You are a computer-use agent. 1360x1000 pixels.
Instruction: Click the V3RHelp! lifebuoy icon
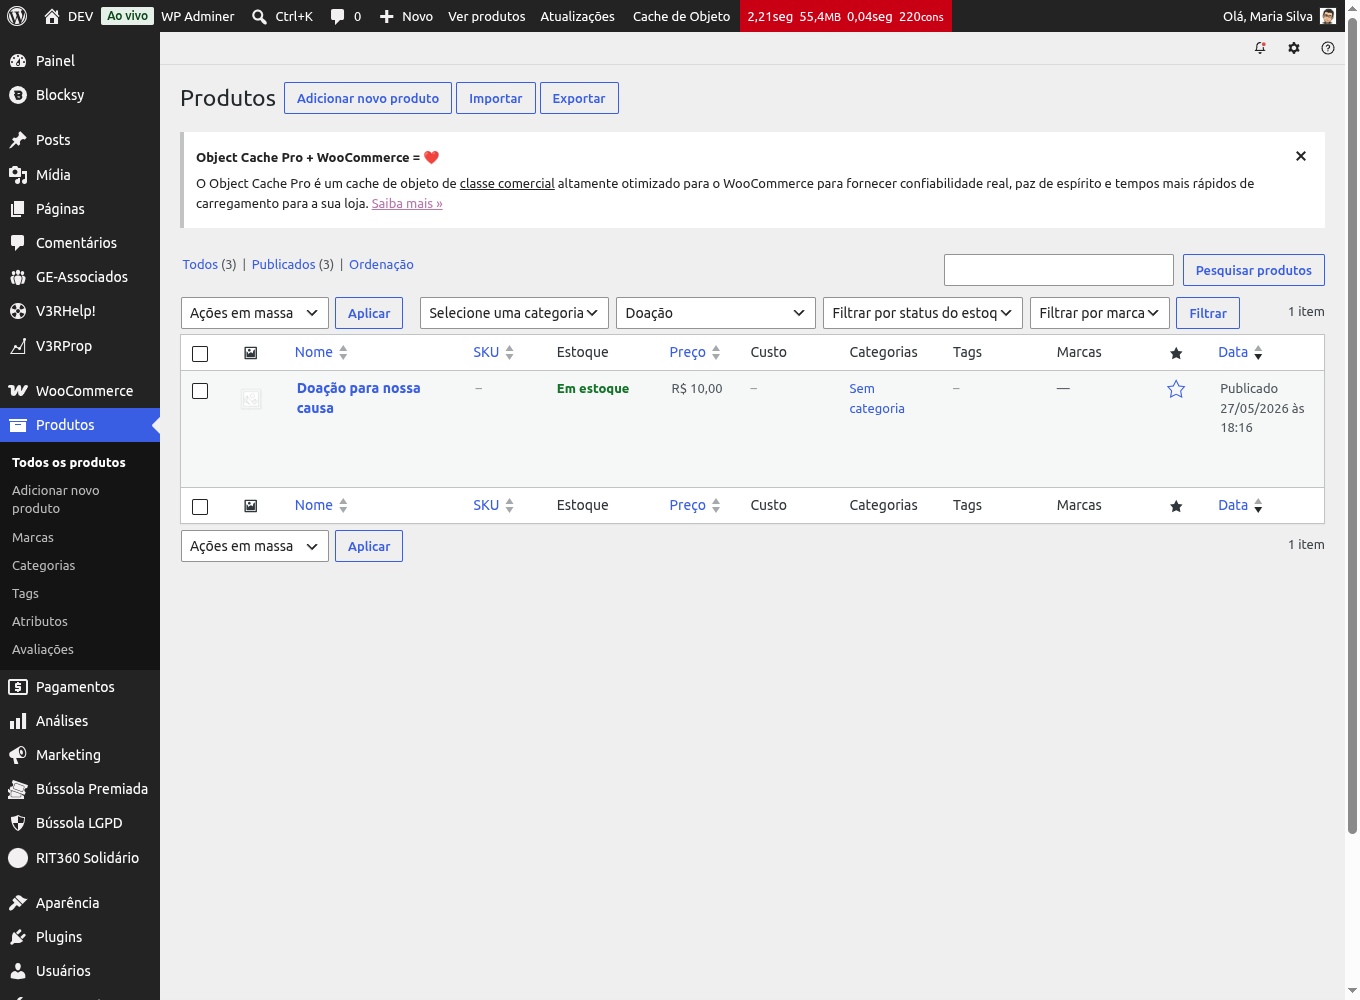pos(18,311)
